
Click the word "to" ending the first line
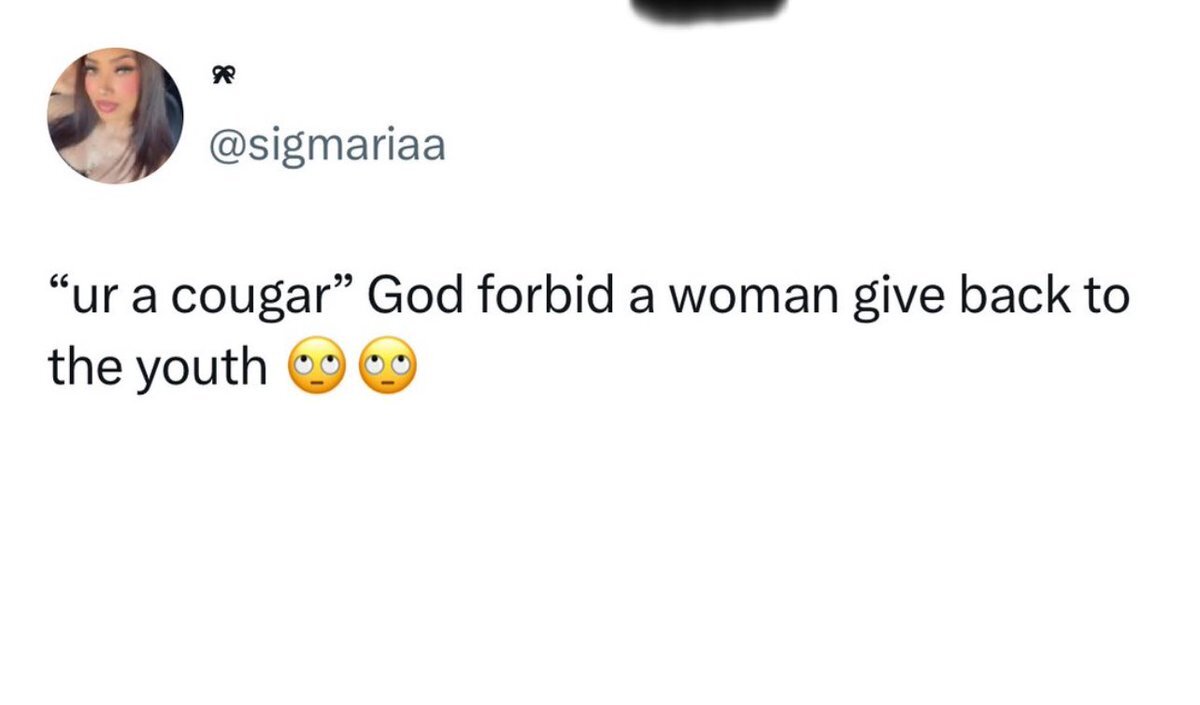point(1109,299)
